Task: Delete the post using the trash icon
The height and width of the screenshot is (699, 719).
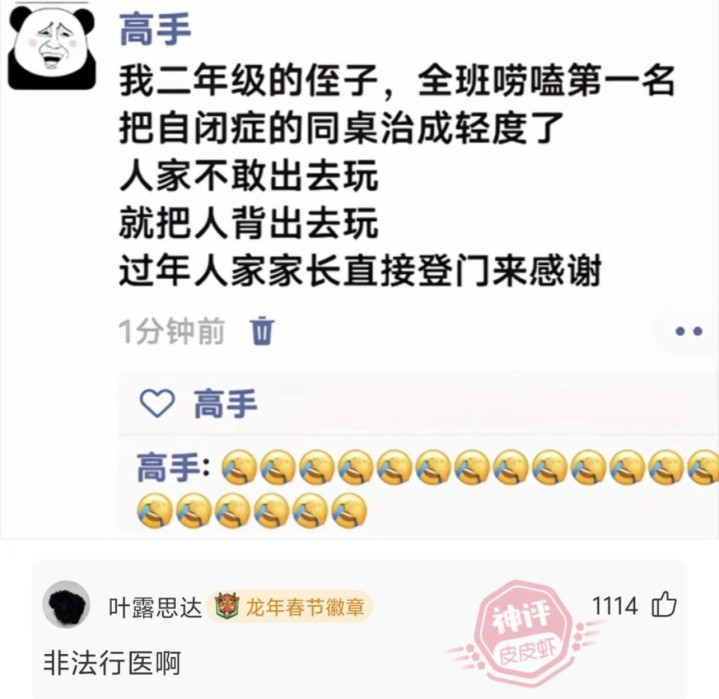Action: [262, 330]
